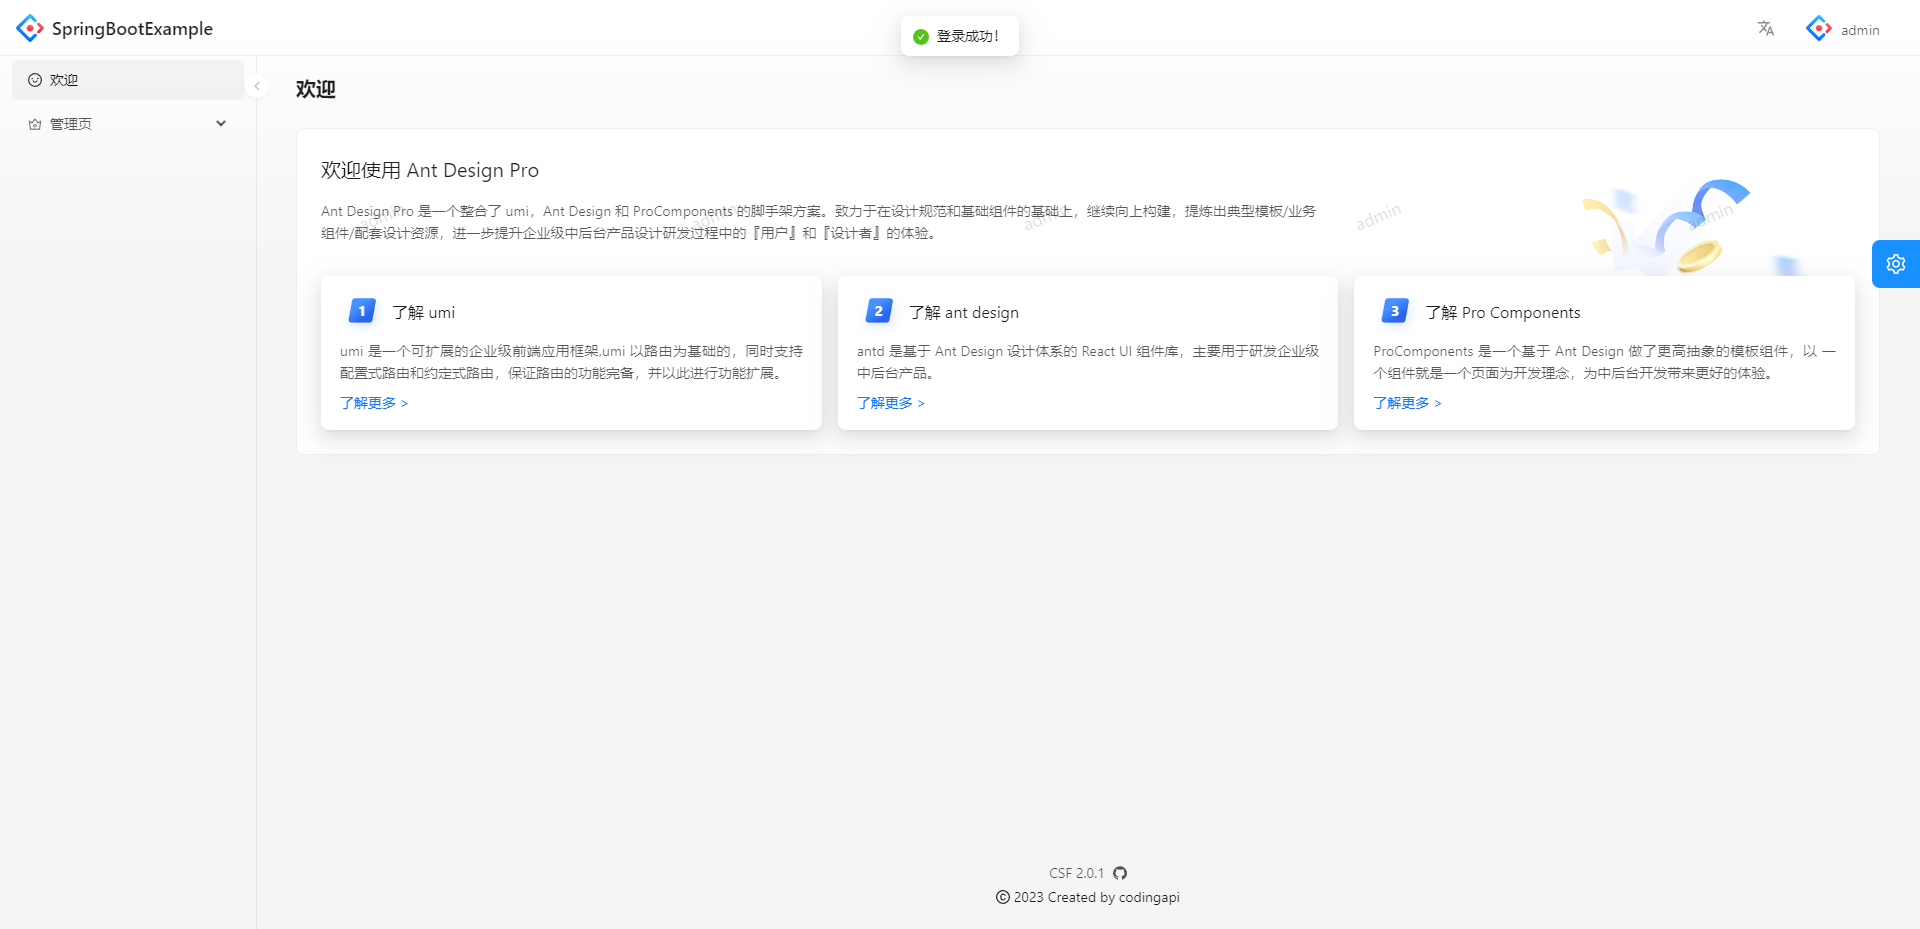Click the admin avatar icon
Screen dimensions: 1920x929
1819,29
